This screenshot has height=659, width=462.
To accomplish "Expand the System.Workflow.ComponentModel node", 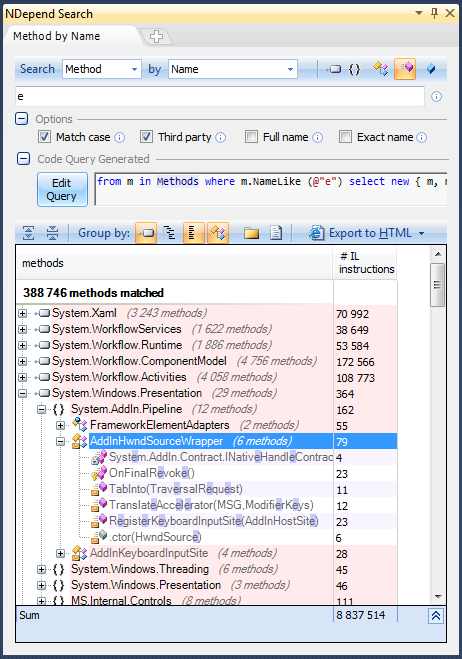I will 23,361.
